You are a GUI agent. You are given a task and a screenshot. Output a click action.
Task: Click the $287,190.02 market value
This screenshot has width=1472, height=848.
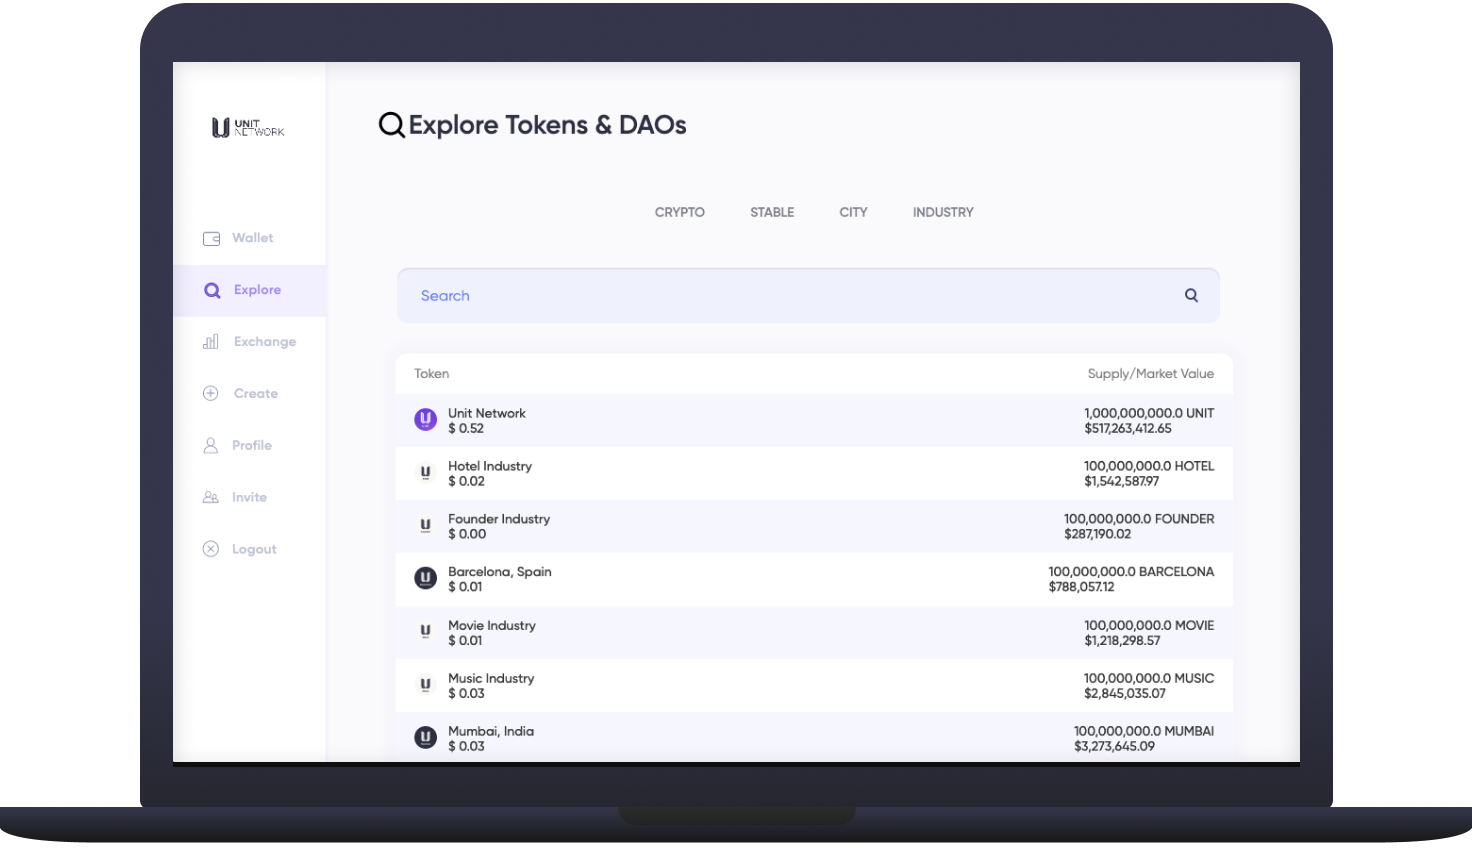pos(1098,534)
